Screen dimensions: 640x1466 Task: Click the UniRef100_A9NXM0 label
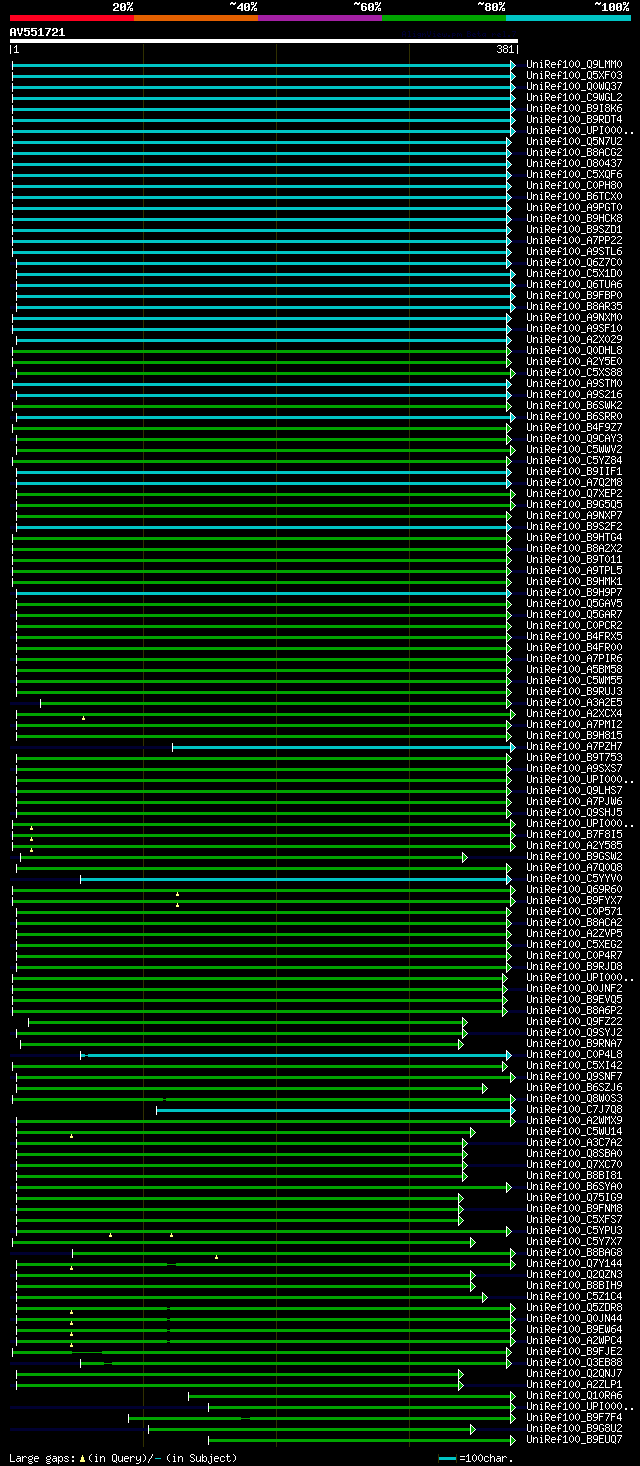pos(574,318)
